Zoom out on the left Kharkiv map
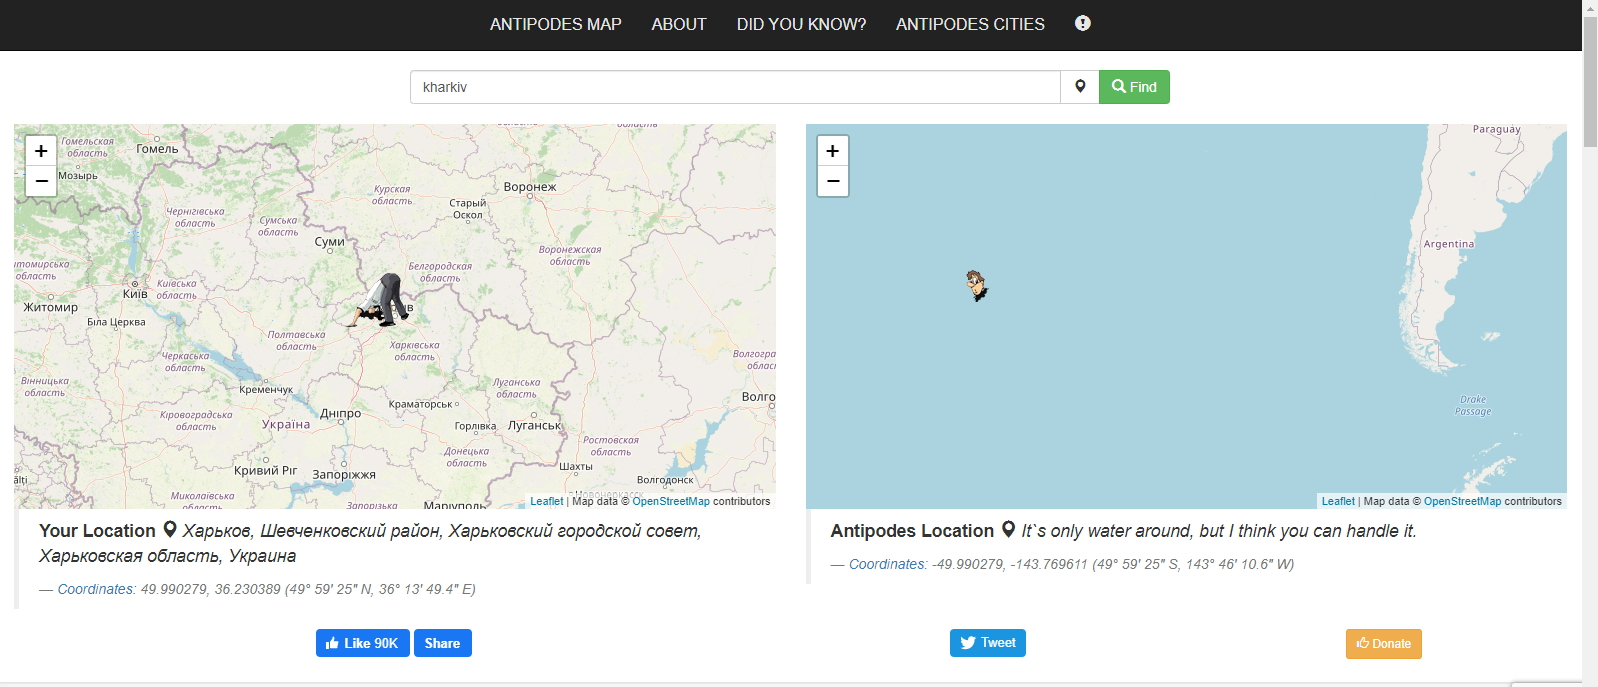This screenshot has width=1598, height=687. click(x=41, y=181)
